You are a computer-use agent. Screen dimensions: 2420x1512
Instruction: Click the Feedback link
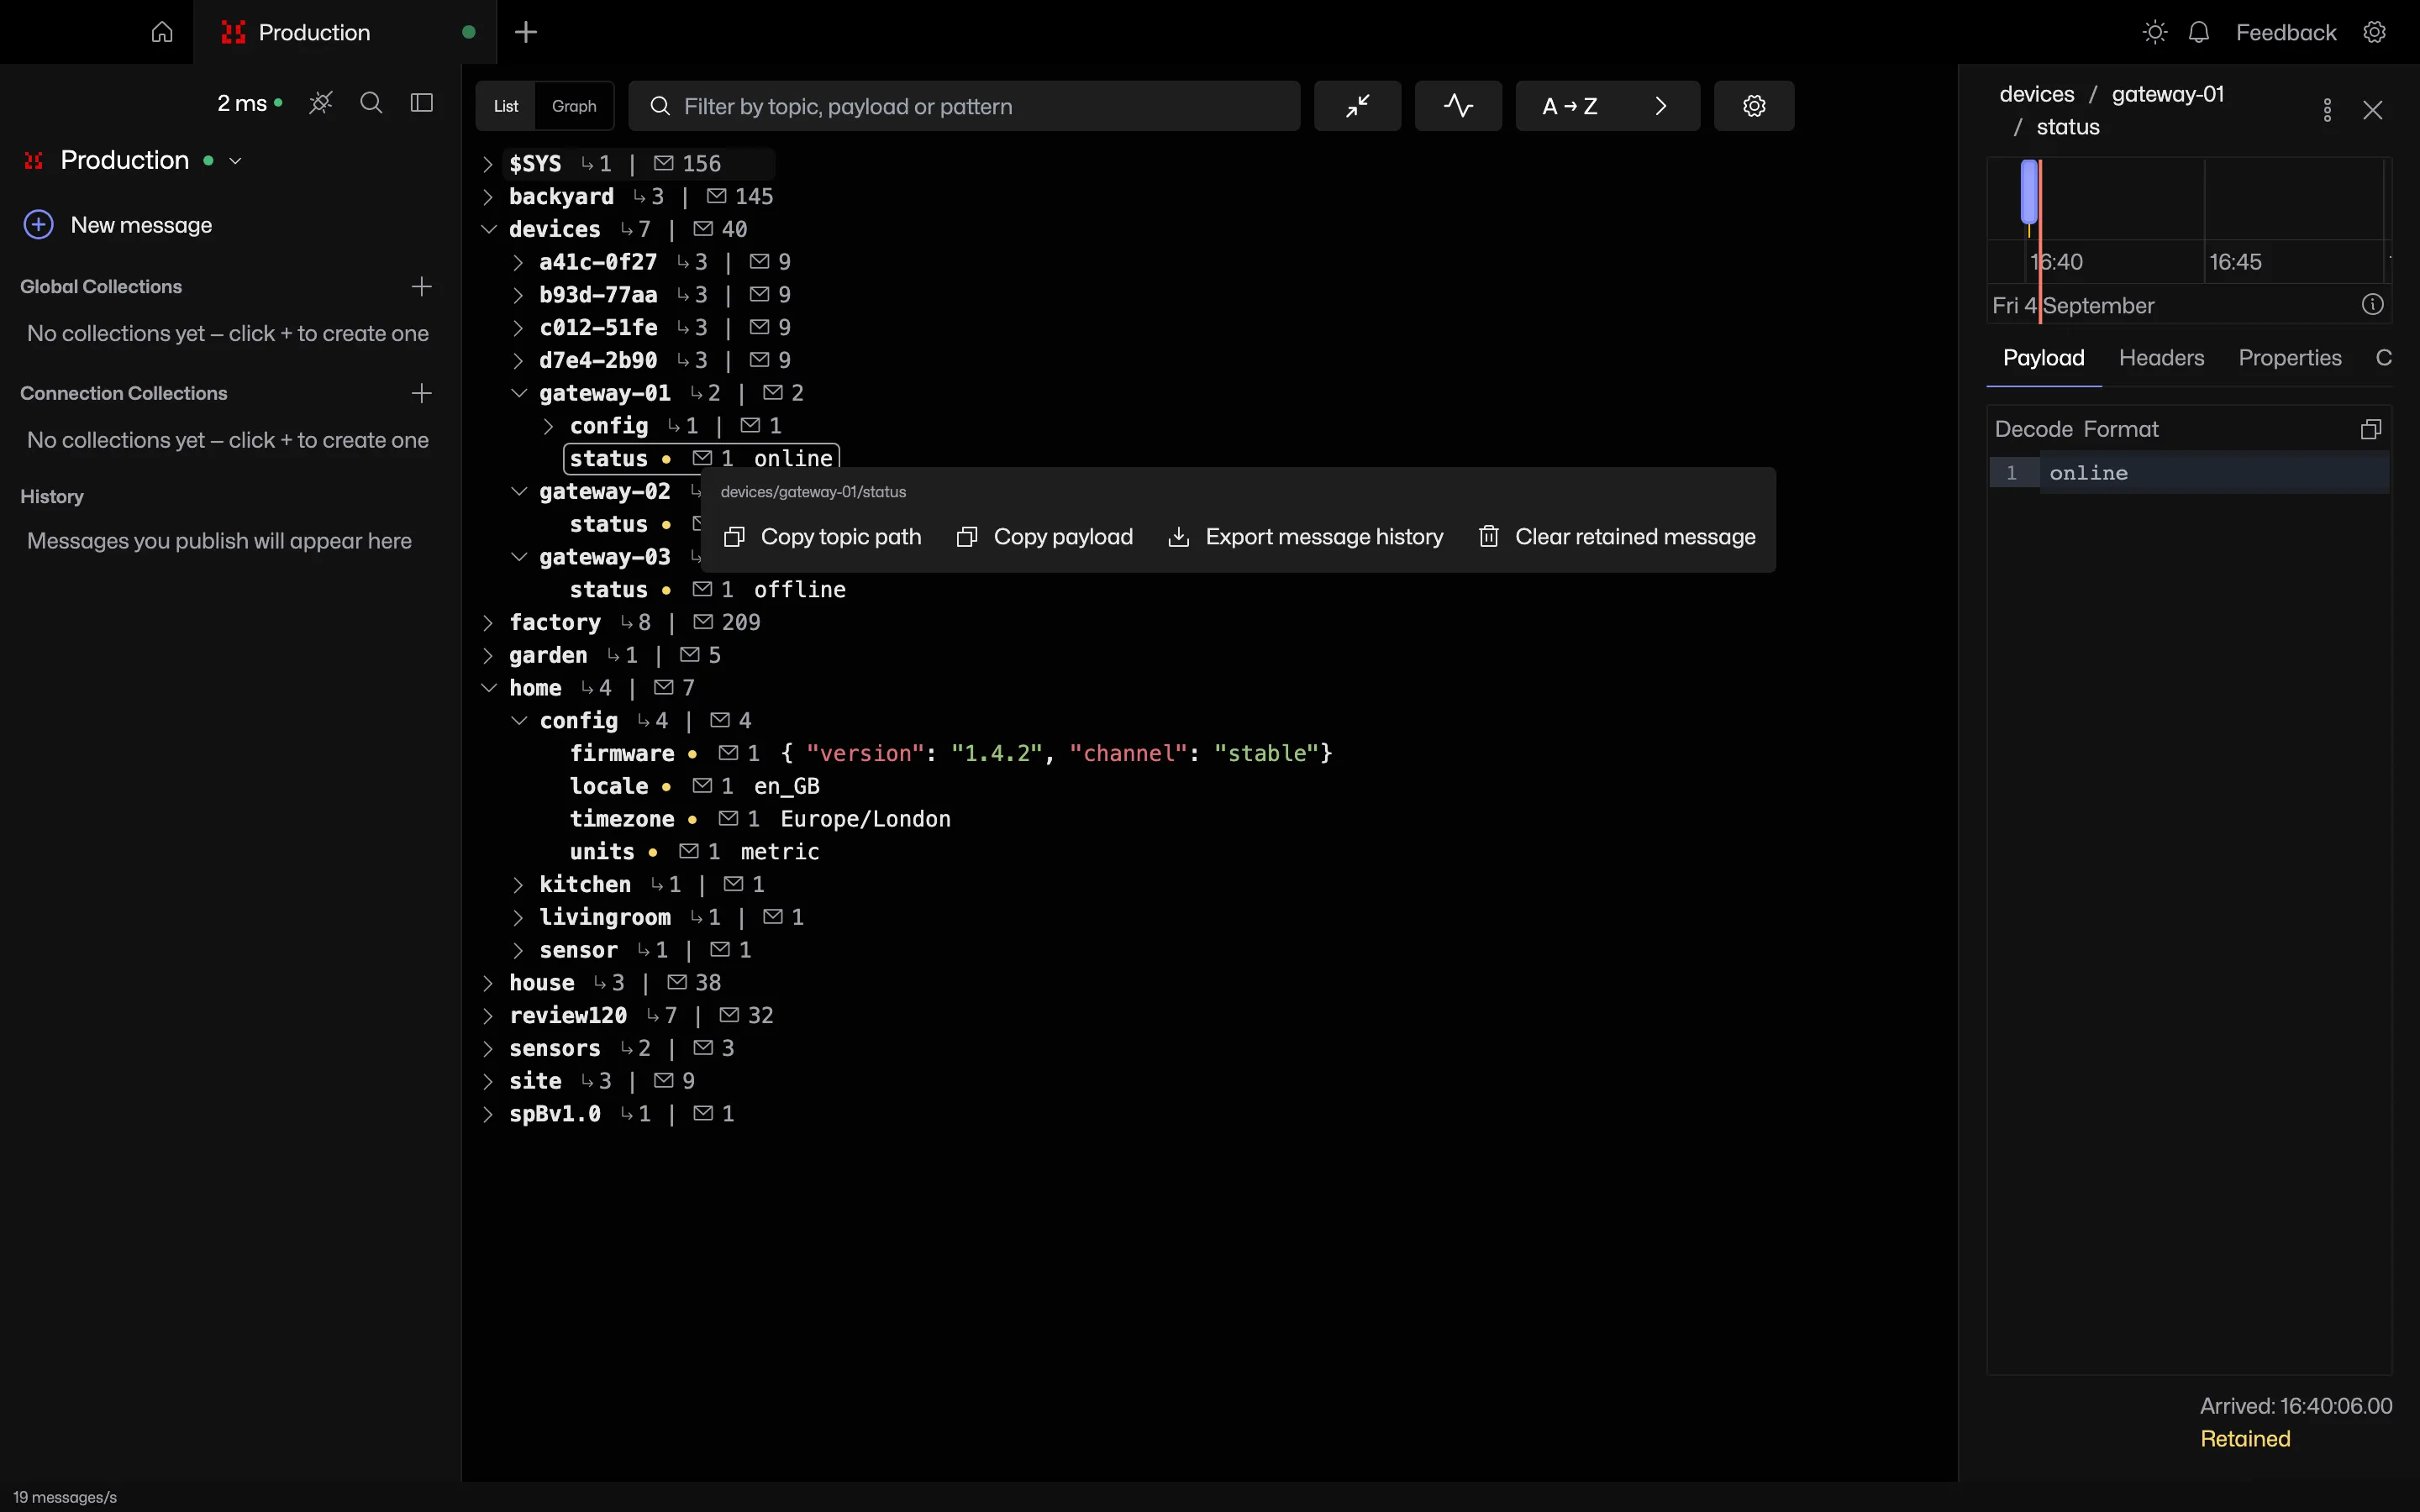tap(2285, 32)
